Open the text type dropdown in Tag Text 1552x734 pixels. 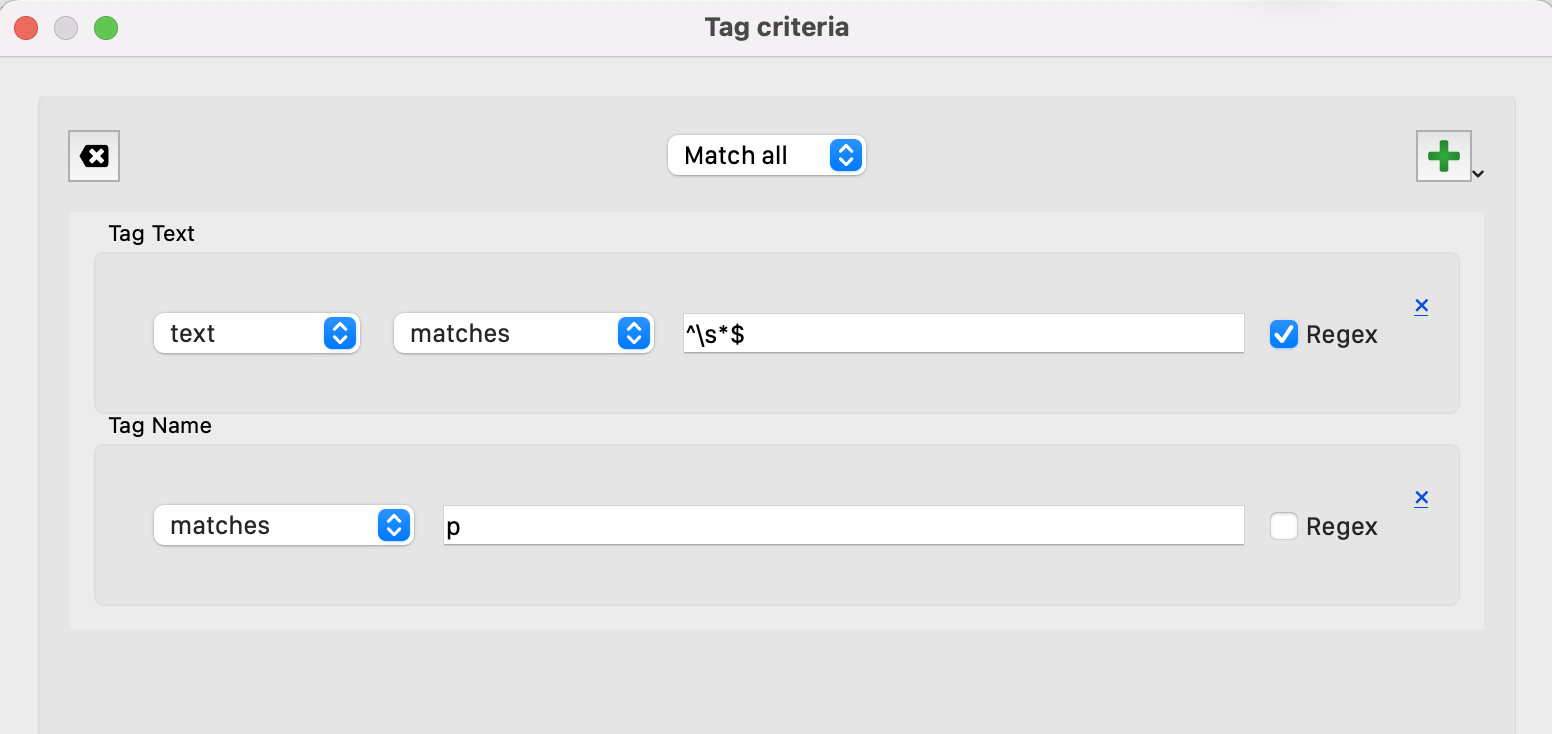[x=256, y=333]
